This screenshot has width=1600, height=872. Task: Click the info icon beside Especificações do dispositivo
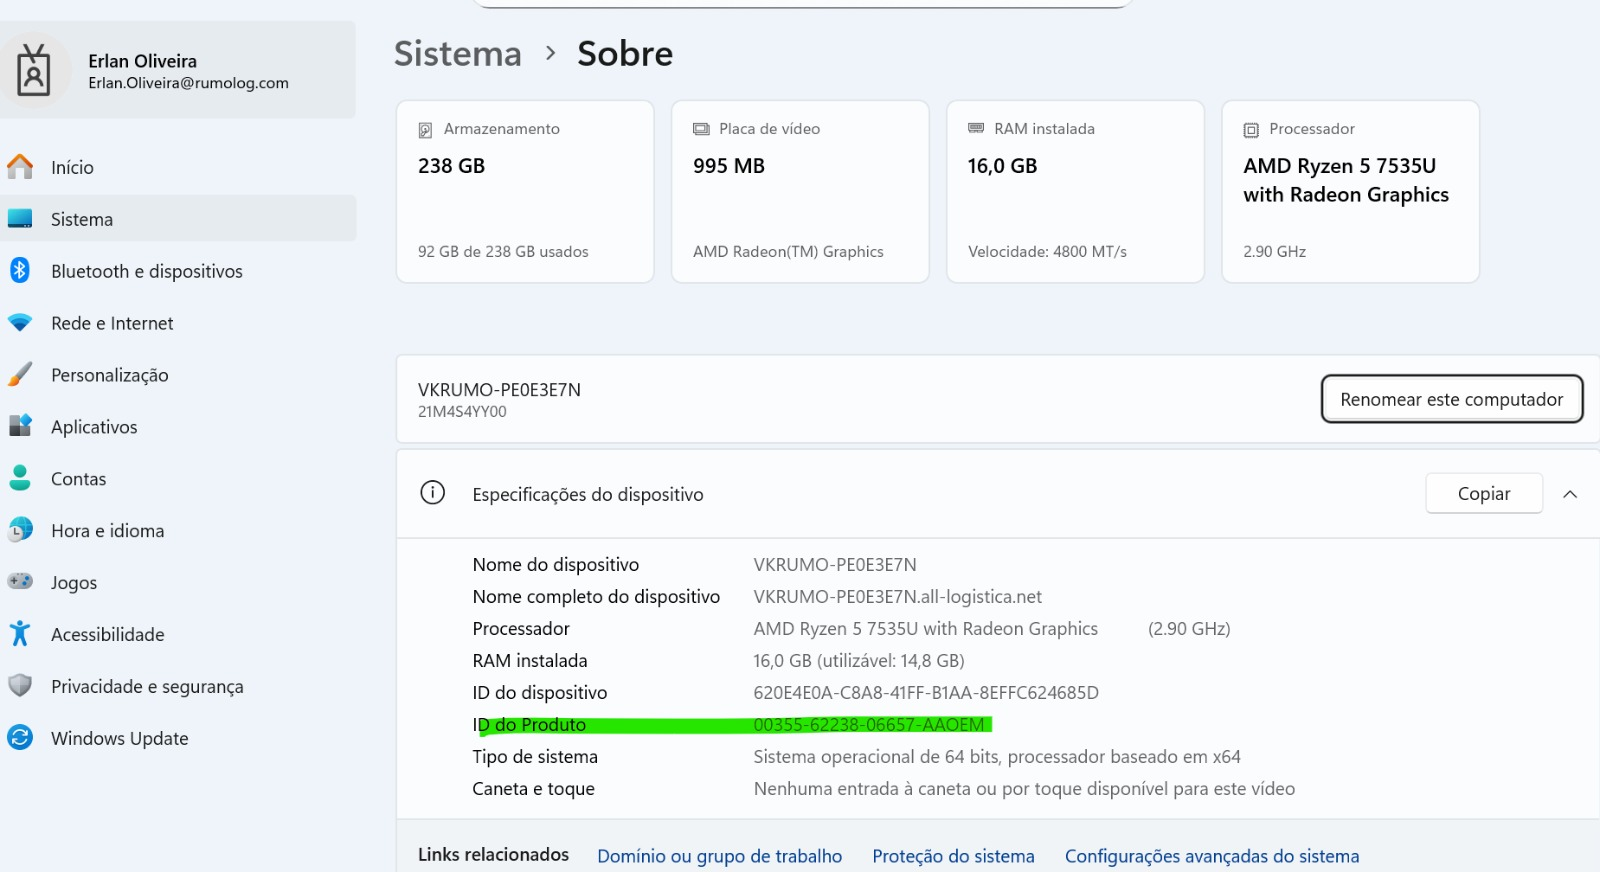[x=433, y=493]
